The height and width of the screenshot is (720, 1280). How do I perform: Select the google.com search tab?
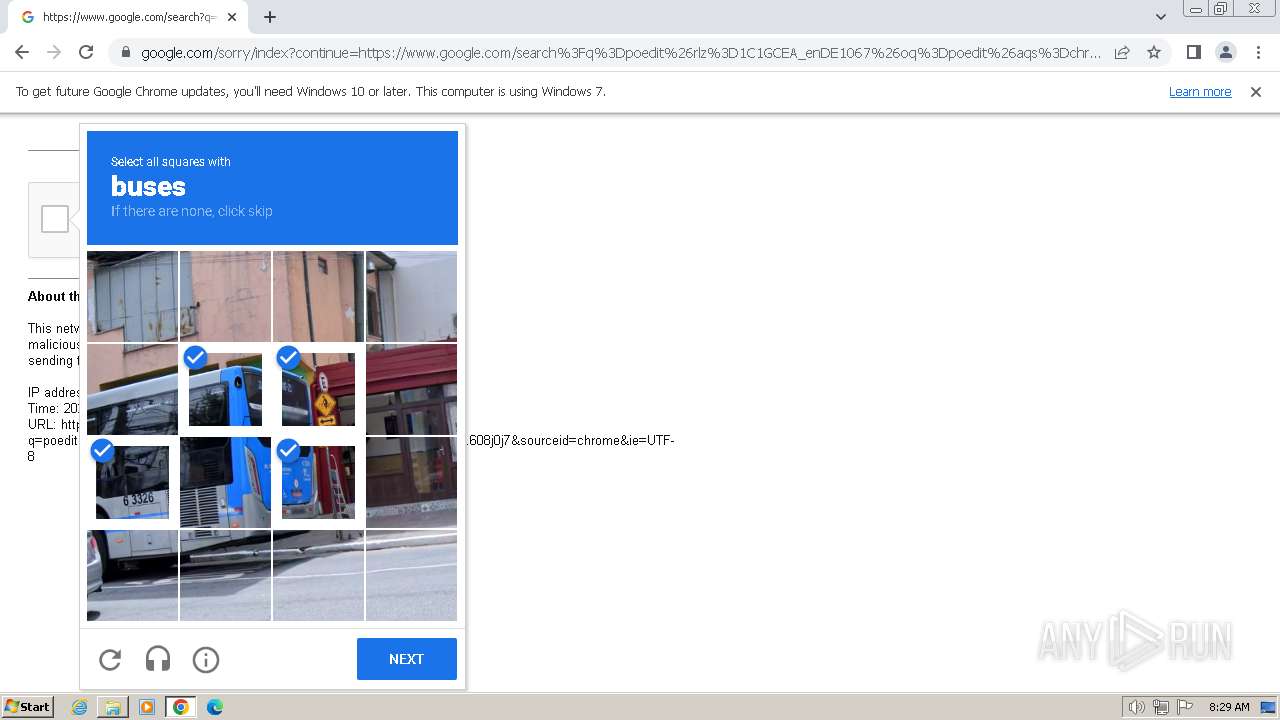coord(128,17)
